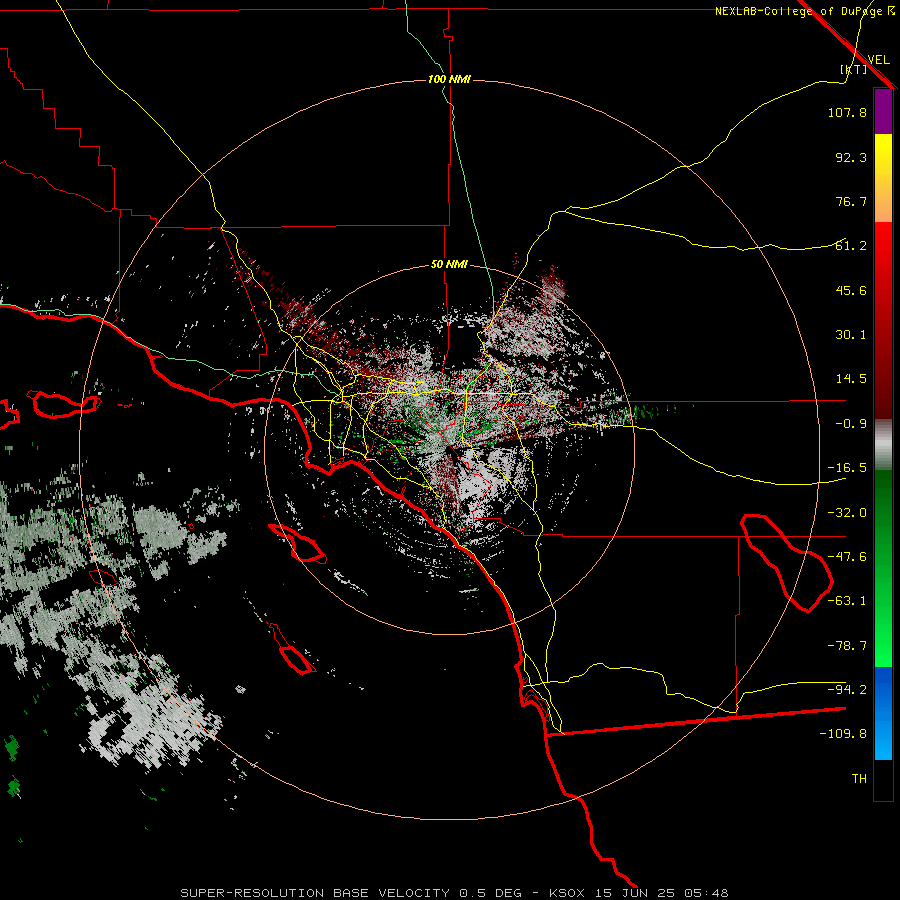Select the -94.2 legend value
900x900 pixels.
point(847,690)
